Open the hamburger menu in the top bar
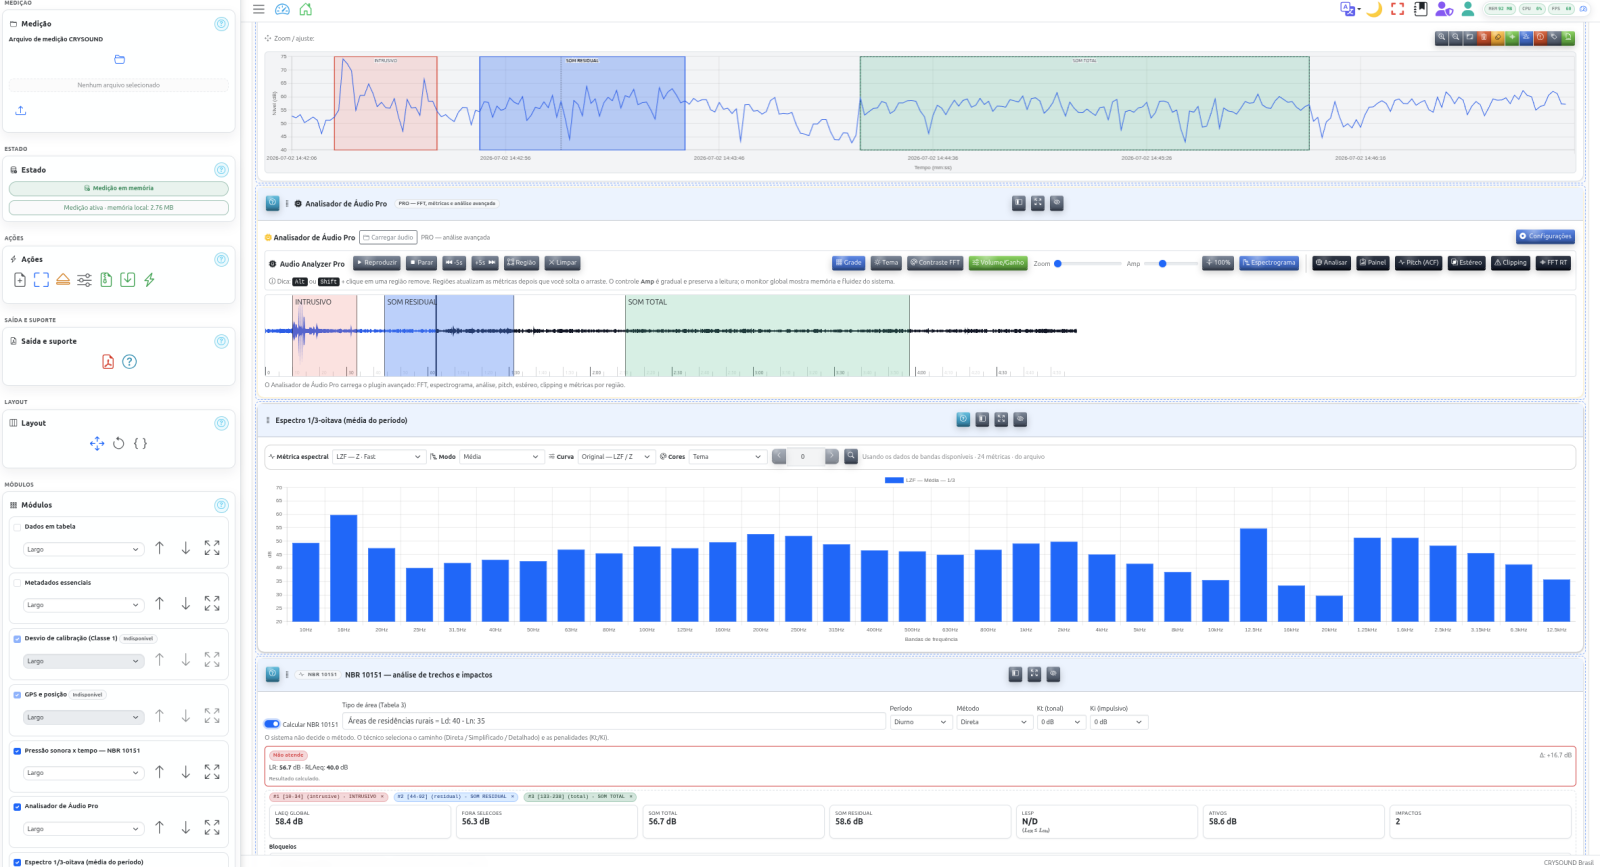Screen dimensions: 1600x867 click(258, 9)
